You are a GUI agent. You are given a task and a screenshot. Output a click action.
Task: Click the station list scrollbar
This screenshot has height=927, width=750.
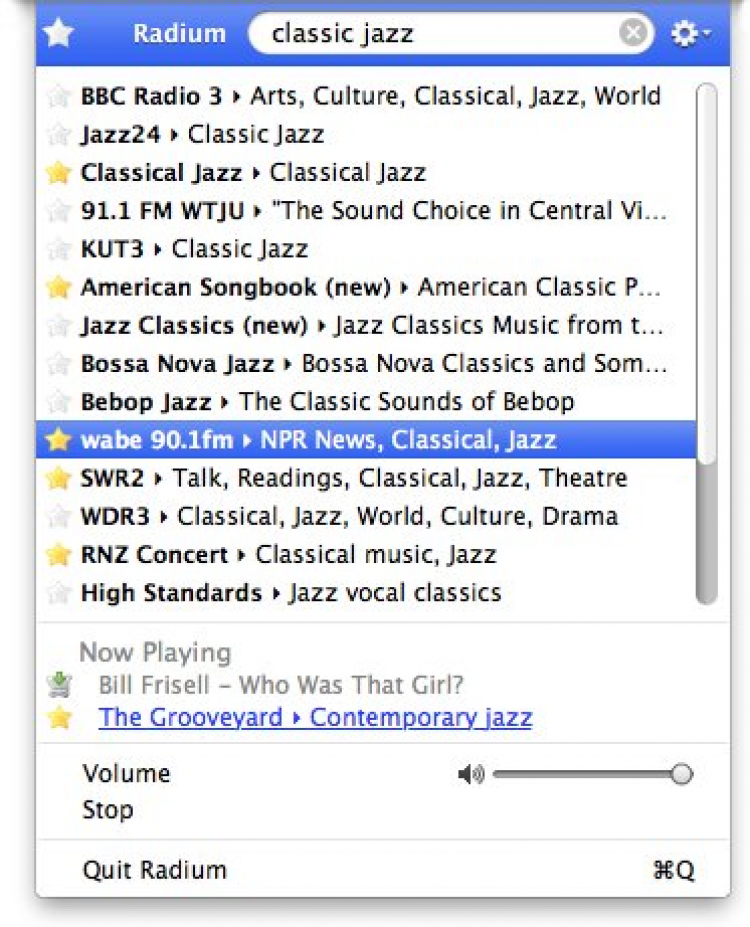click(x=706, y=300)
